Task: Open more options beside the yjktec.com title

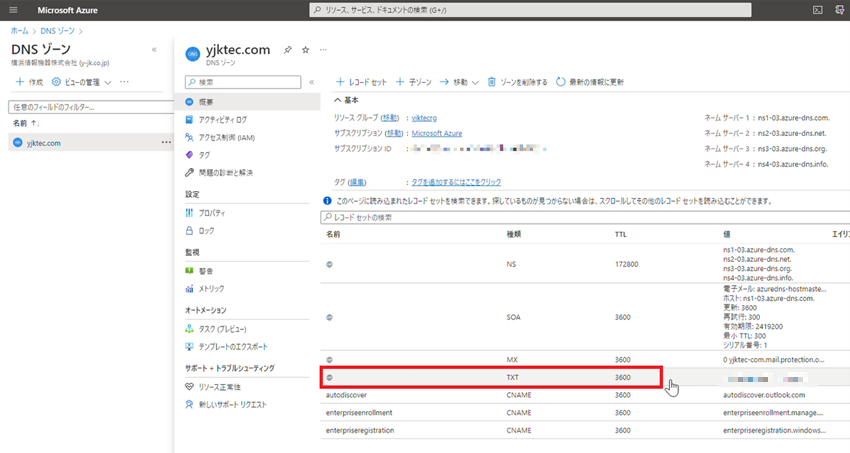Action: tap(323, 50)
